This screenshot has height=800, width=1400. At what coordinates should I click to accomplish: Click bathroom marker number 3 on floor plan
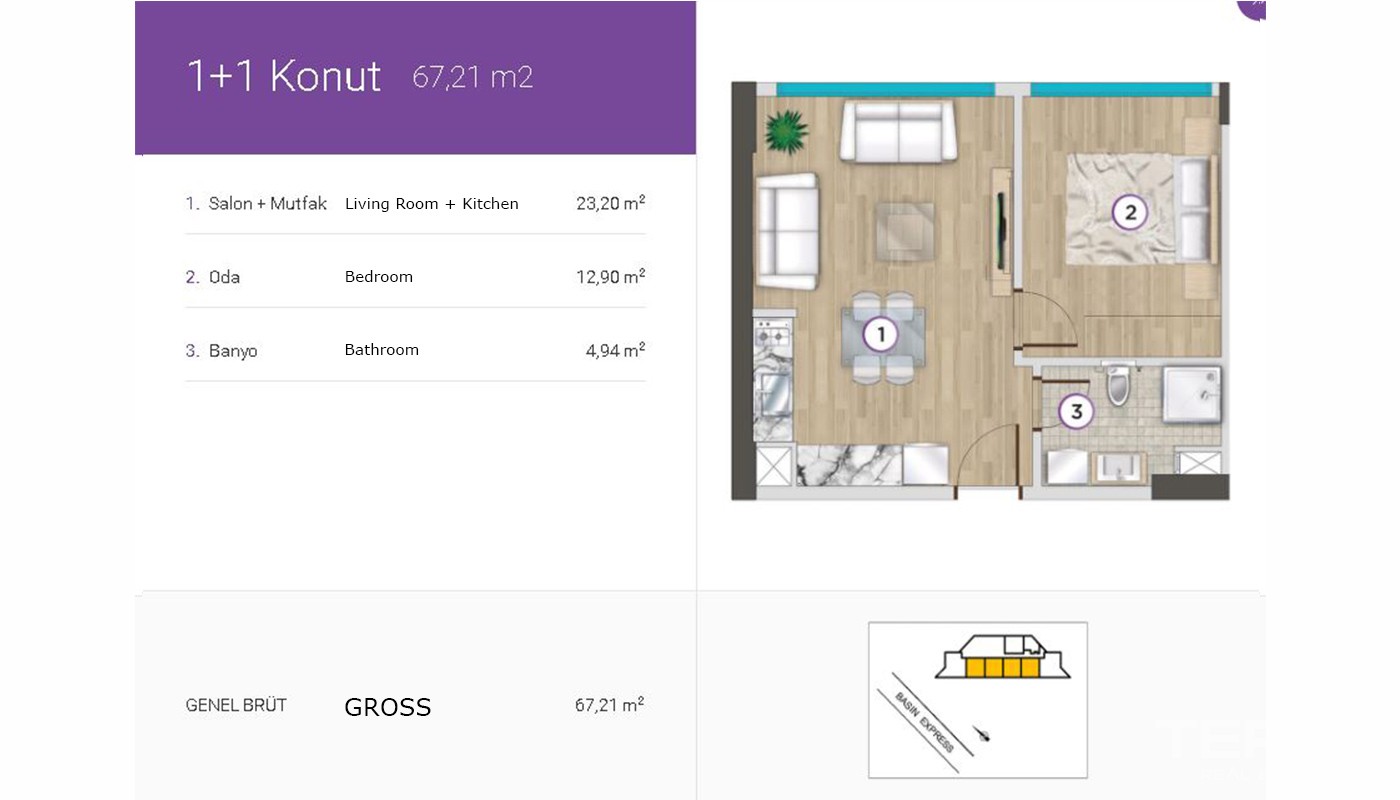1076,411
